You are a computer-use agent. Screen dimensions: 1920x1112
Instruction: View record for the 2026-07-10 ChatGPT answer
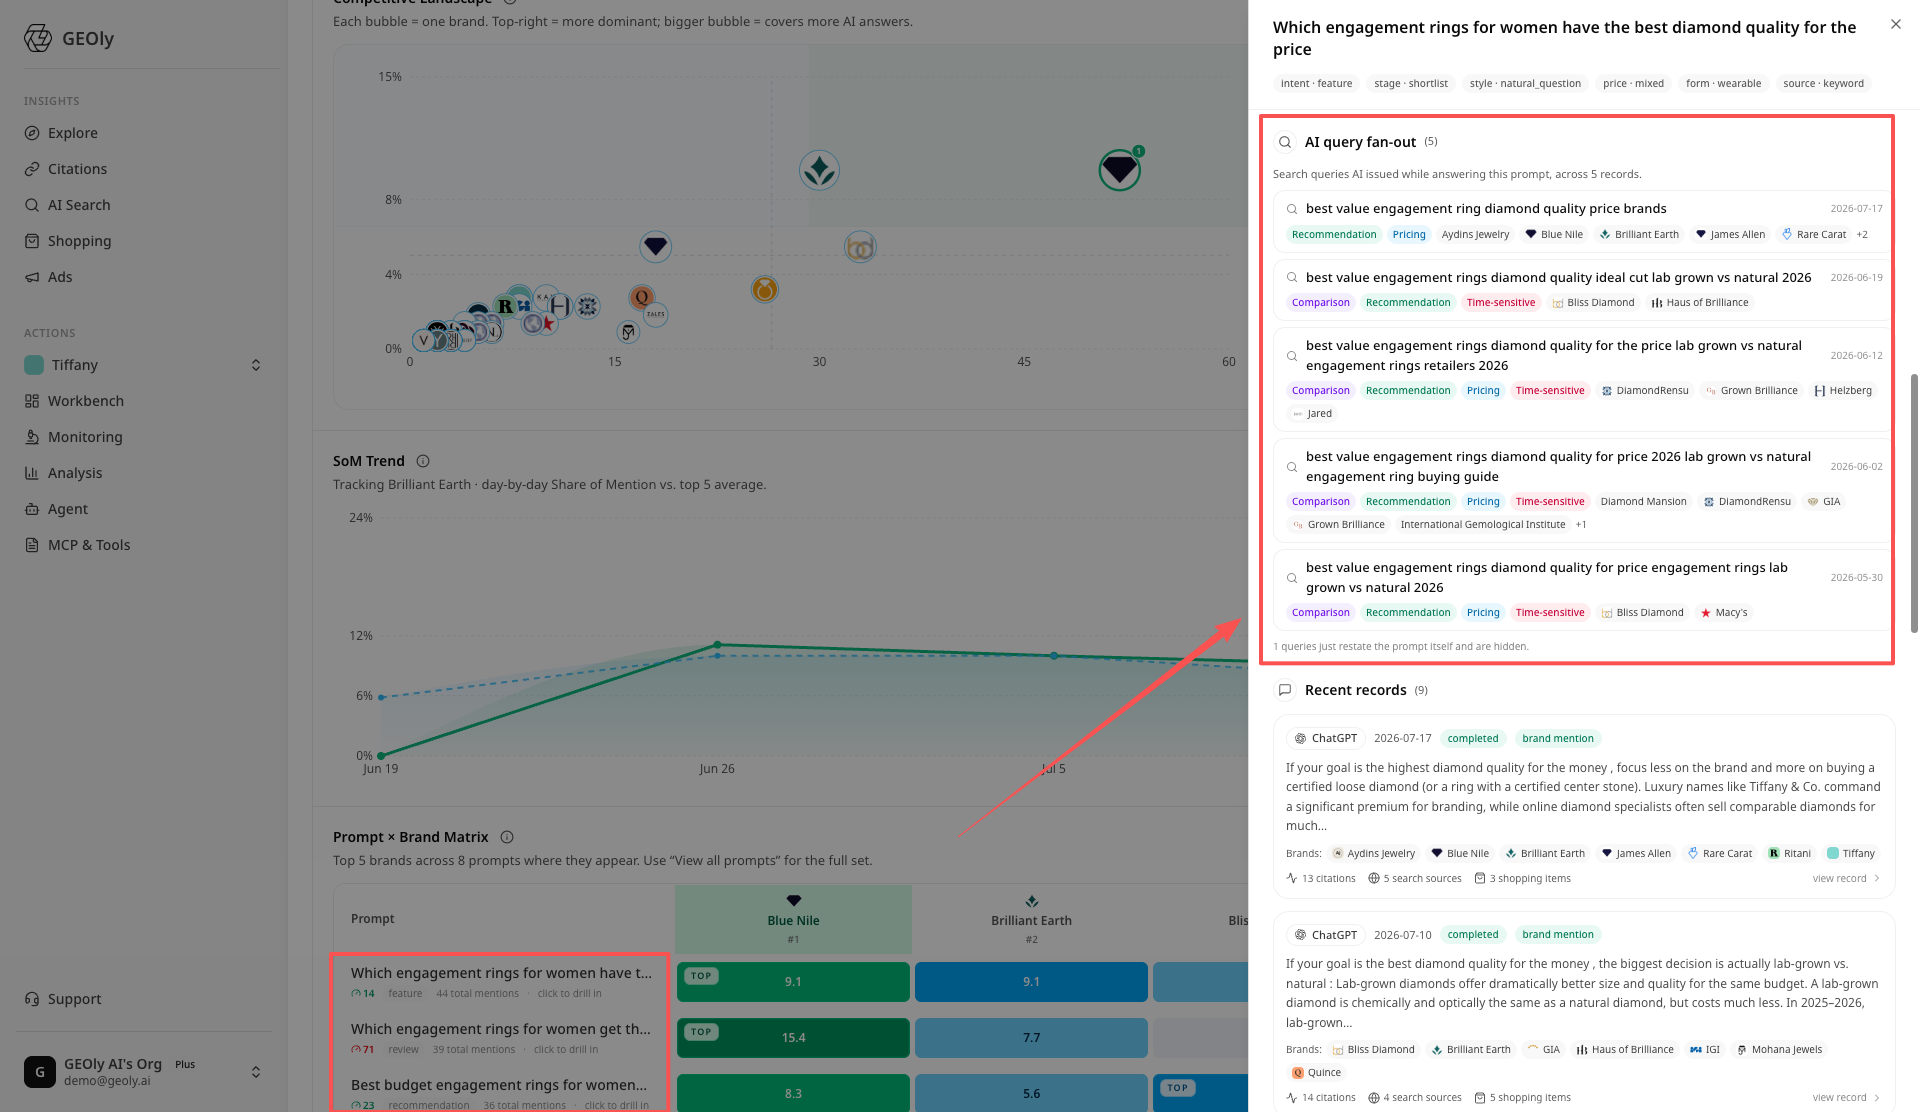click(x=1846, y=1098)
